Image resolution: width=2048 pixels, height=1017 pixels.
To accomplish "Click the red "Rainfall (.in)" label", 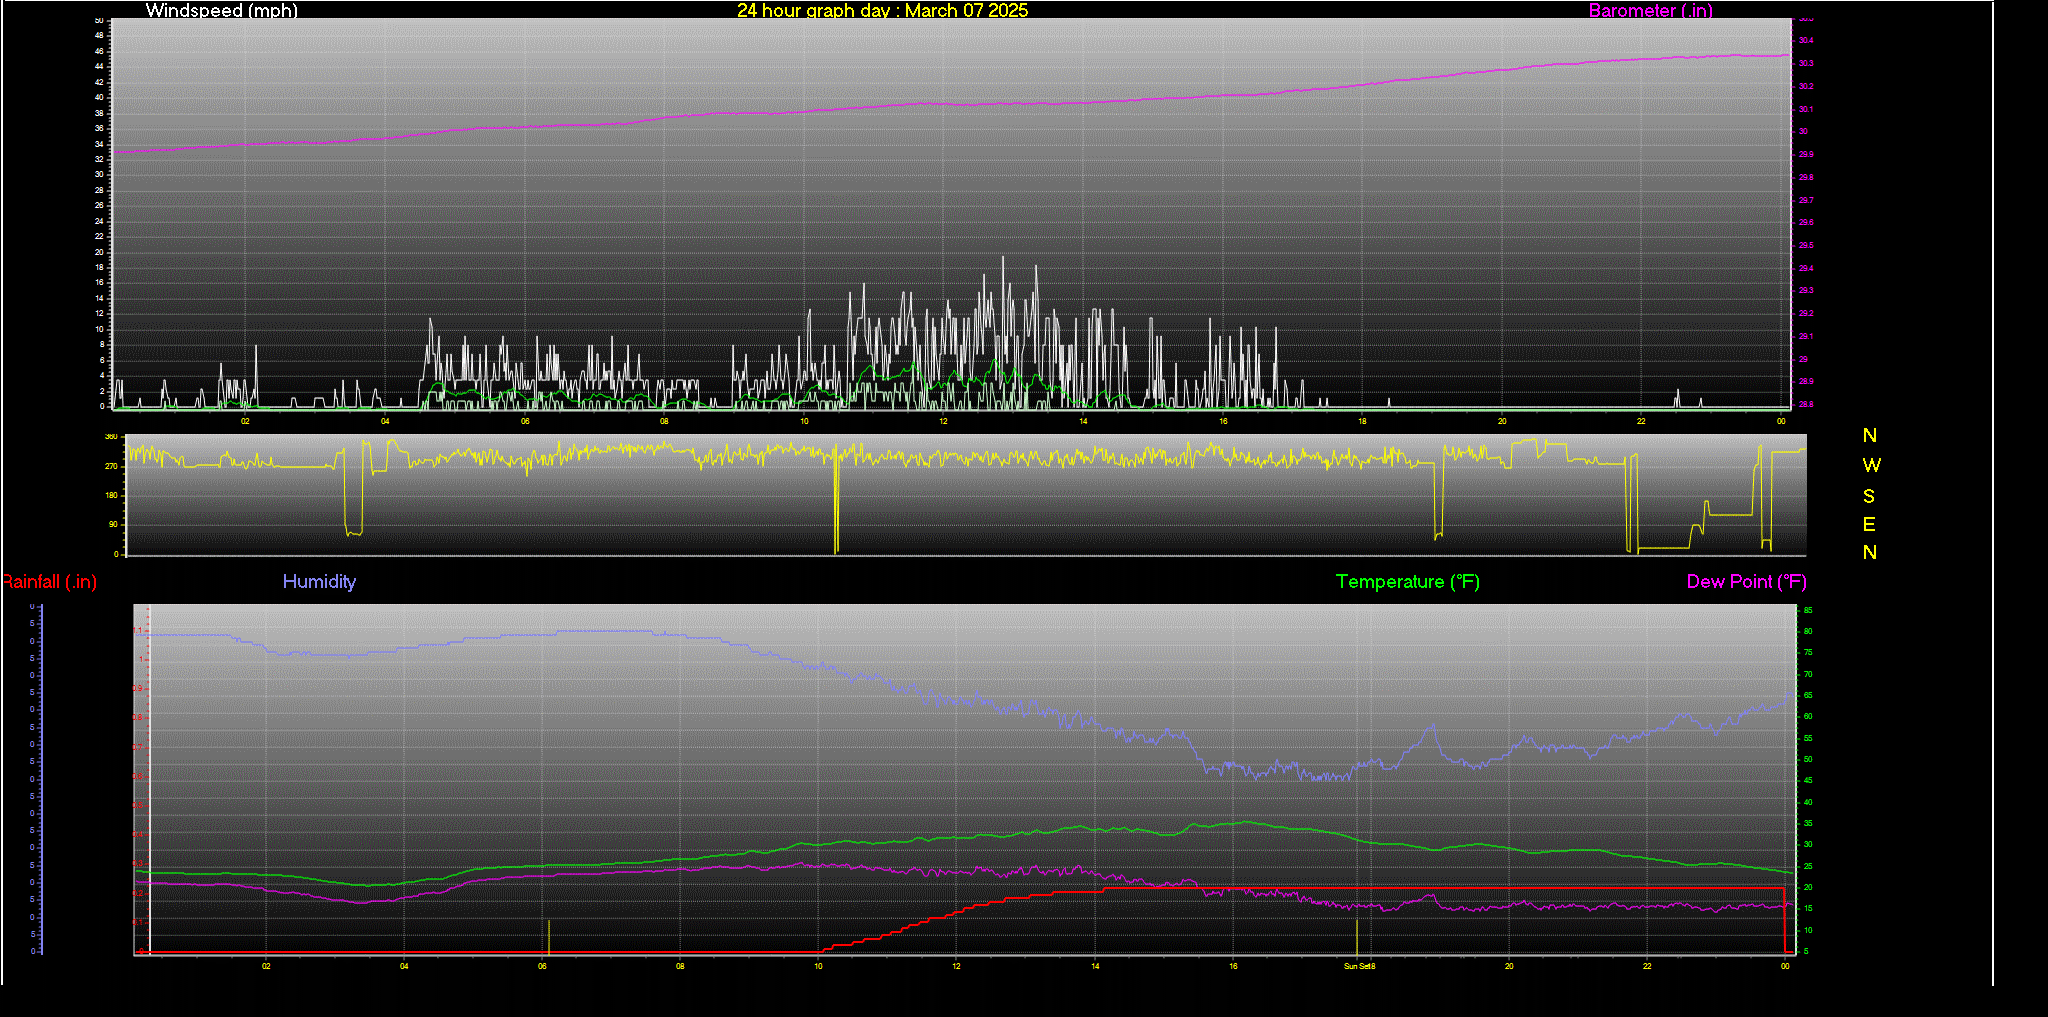I will (x=49, y=581).
